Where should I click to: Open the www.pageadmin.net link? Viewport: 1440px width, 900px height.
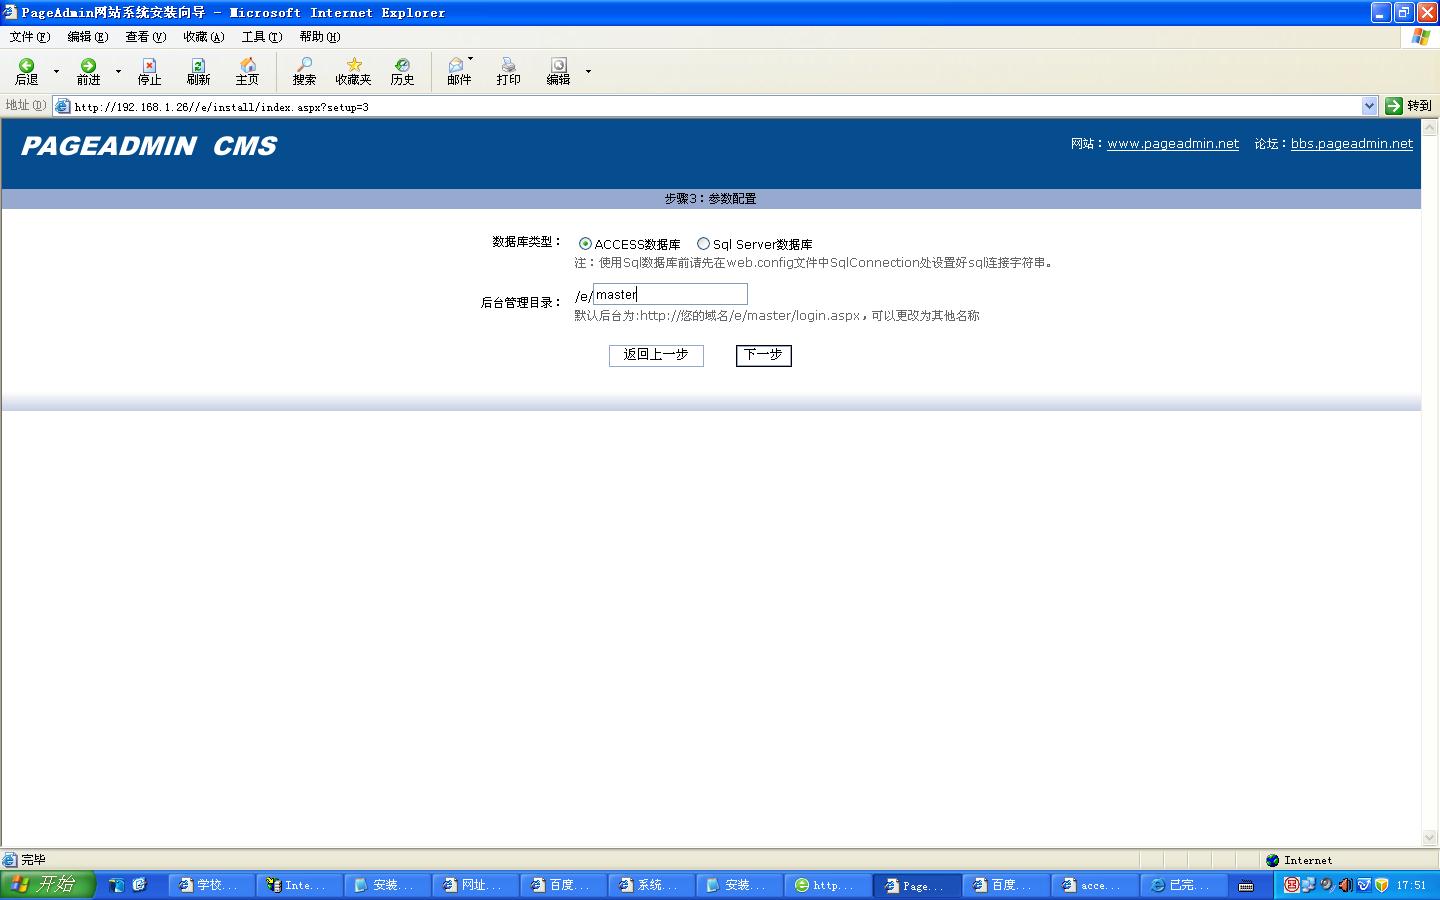click(1172, 144)
